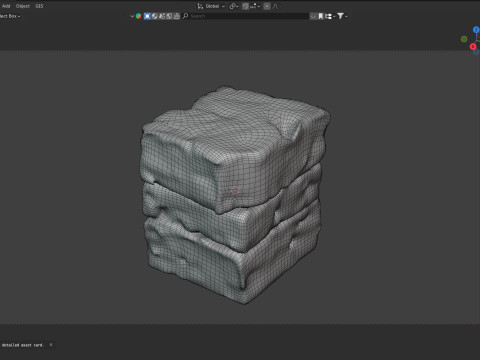
Task: Select the third asset type icon (Scene)
Action: [162, 16]
